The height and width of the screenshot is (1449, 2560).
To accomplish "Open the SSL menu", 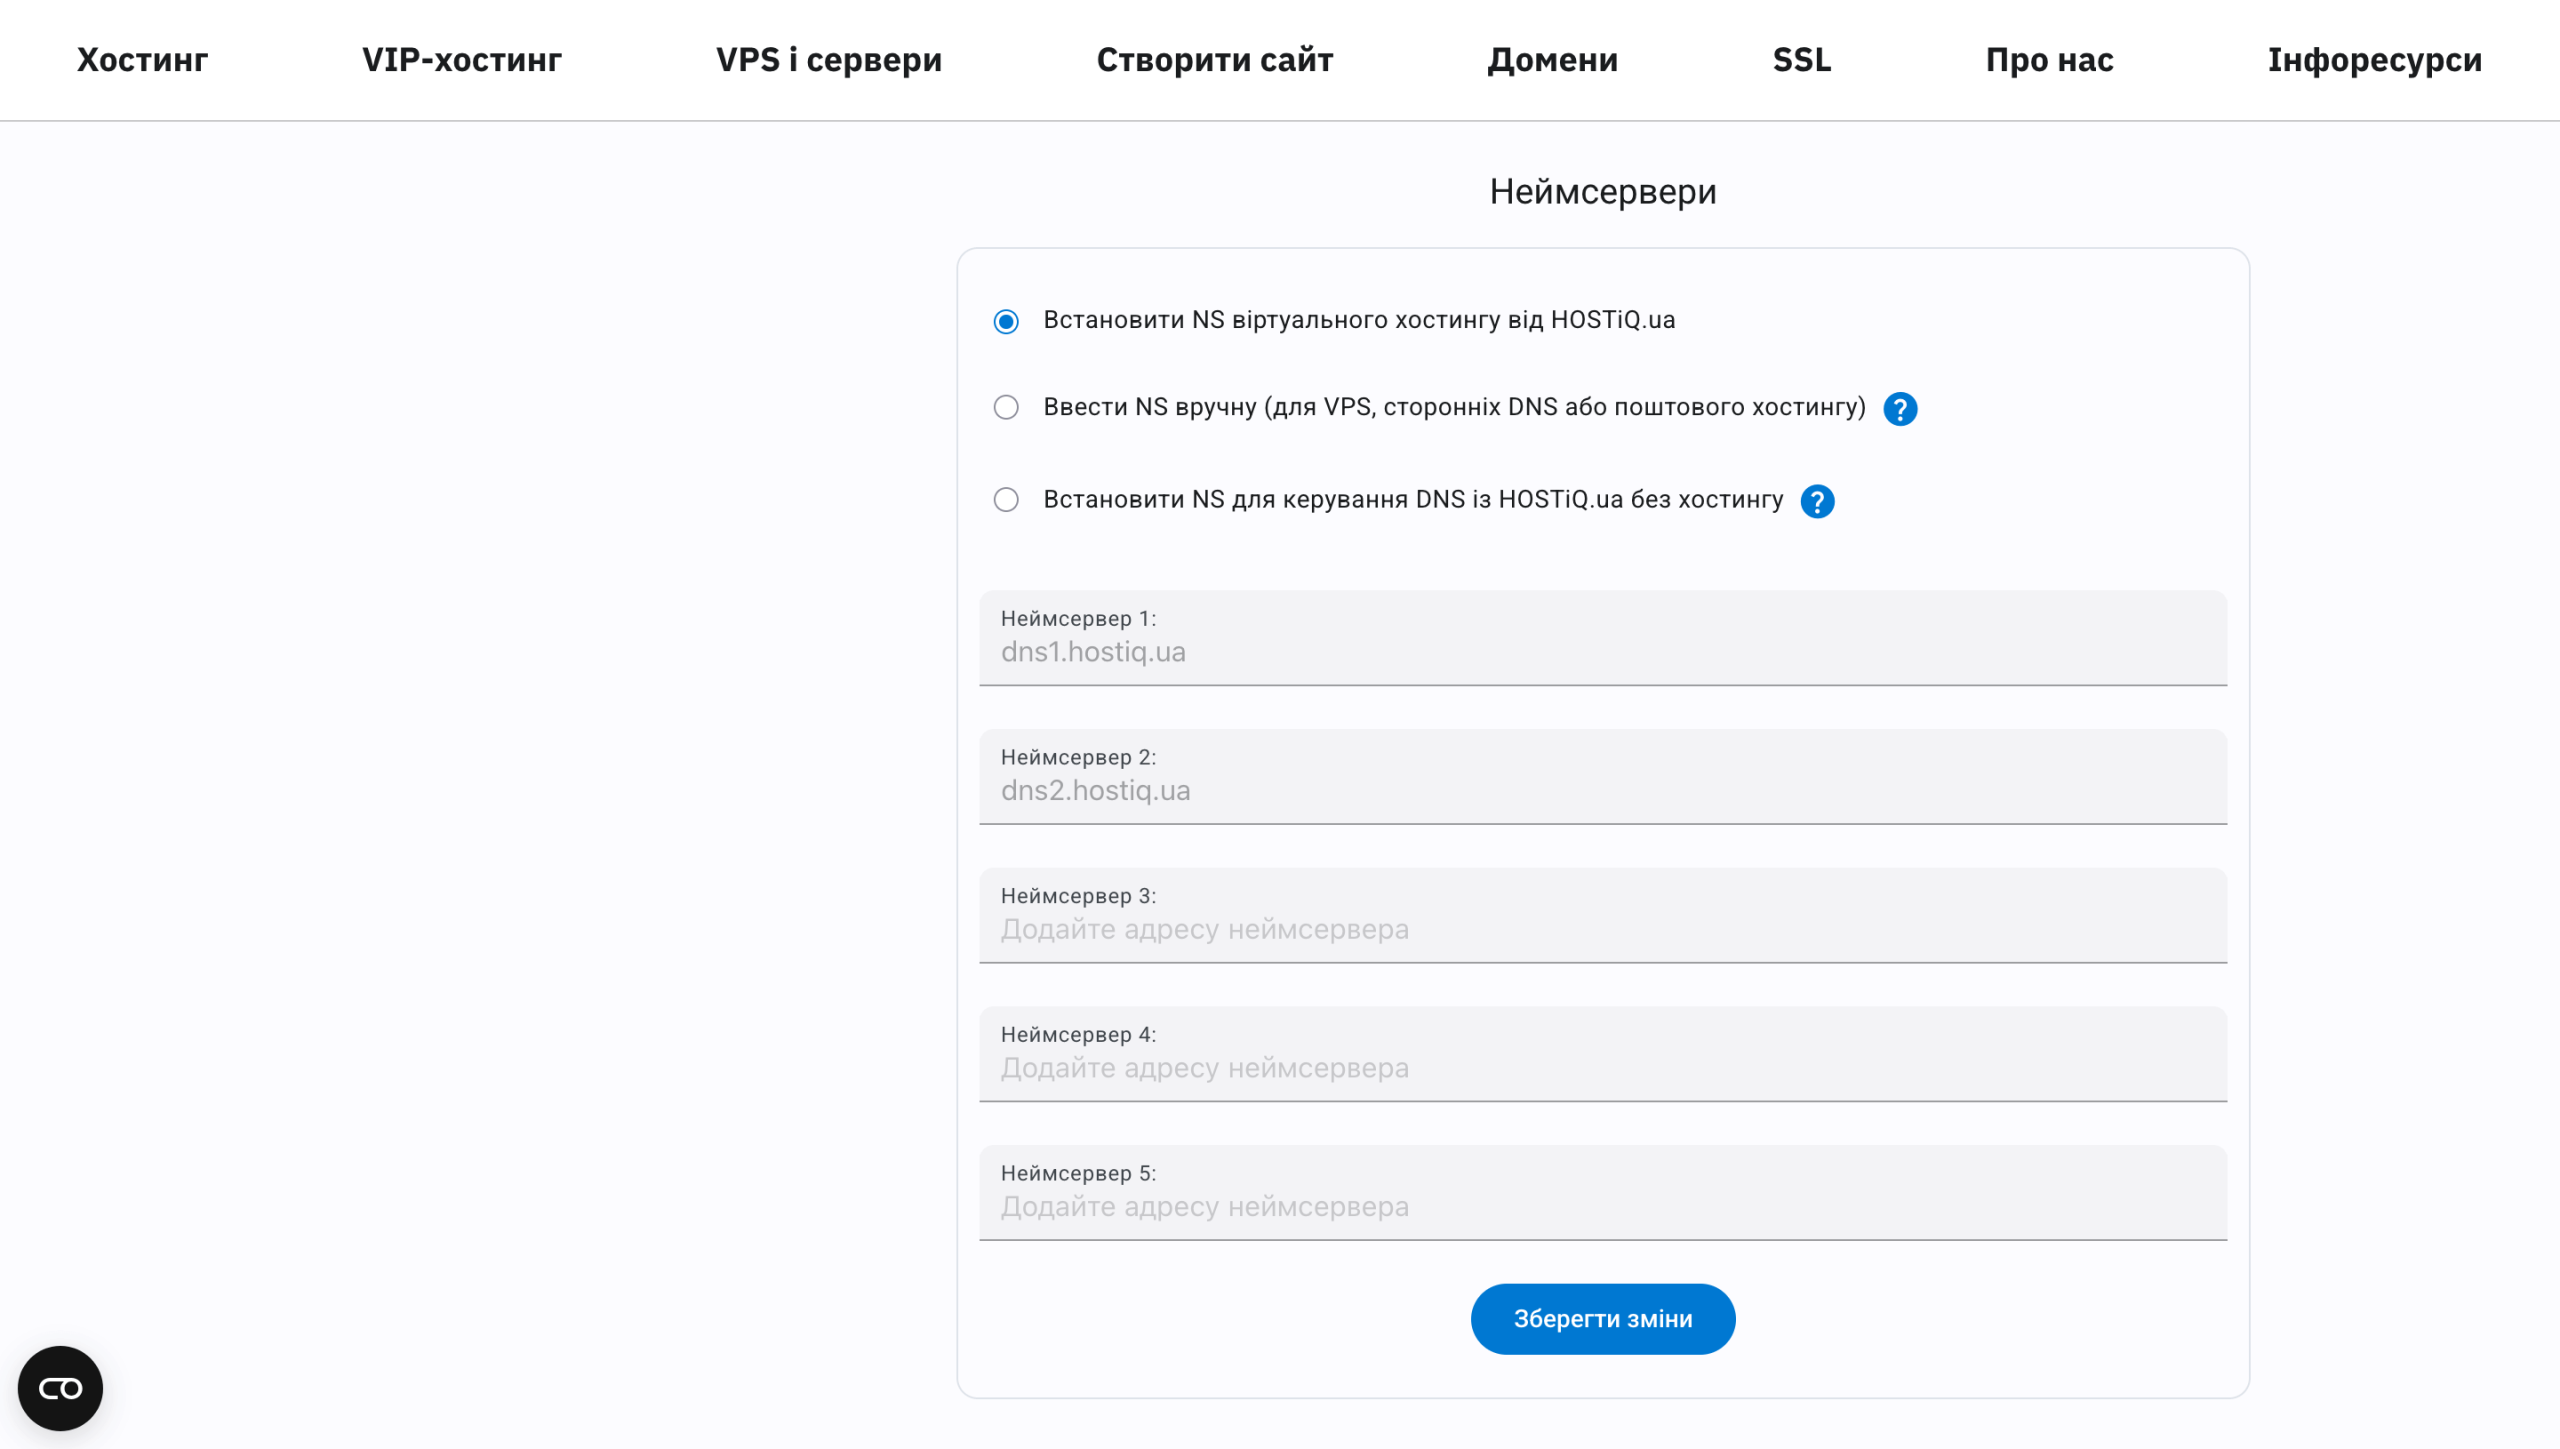I will 1801,60.
